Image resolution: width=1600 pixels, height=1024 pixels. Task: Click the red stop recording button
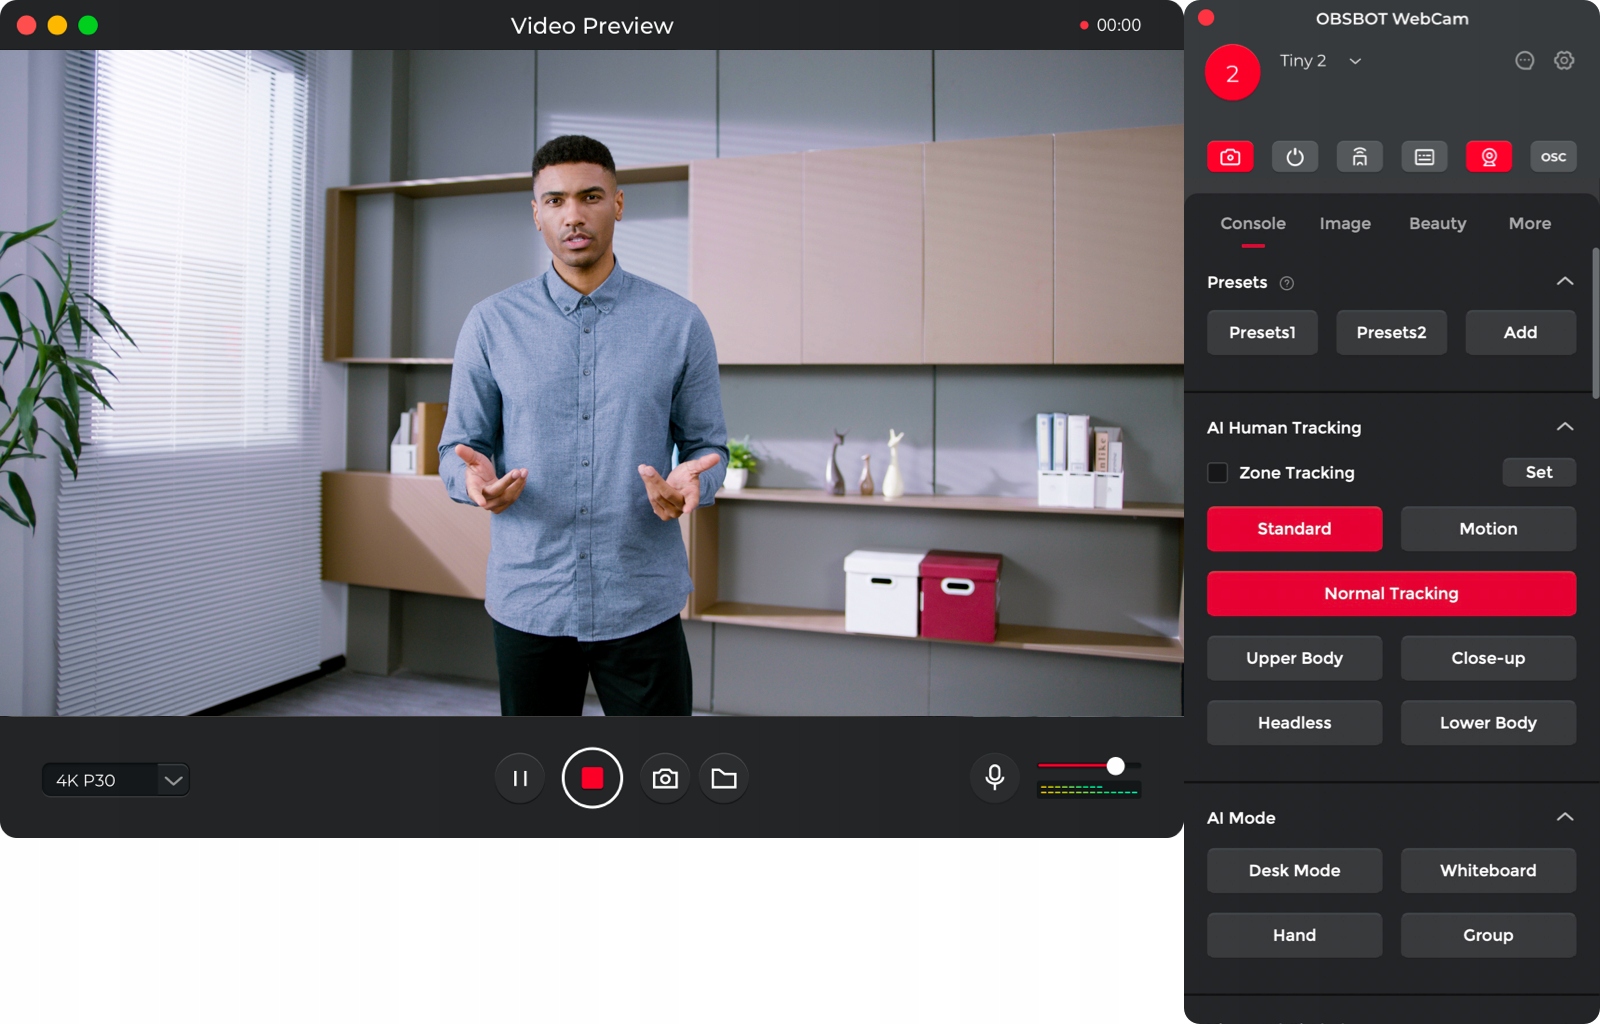click(592, 778)
